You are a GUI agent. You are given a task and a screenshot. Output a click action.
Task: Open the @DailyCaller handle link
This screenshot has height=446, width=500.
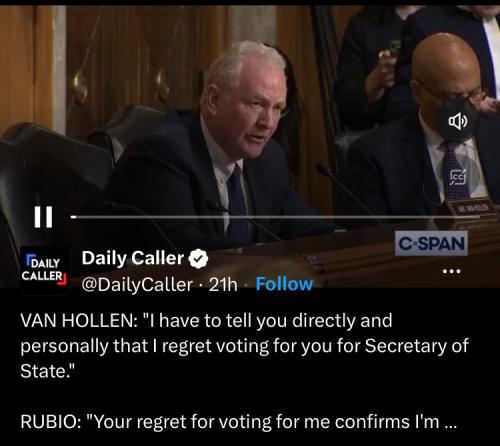click(137, 284)
